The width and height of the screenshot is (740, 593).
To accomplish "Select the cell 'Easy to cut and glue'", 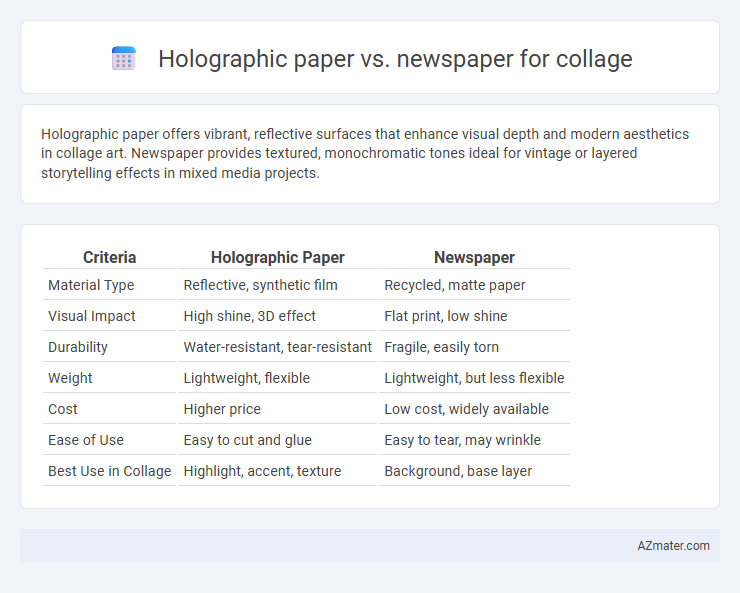I will [248, 440].
